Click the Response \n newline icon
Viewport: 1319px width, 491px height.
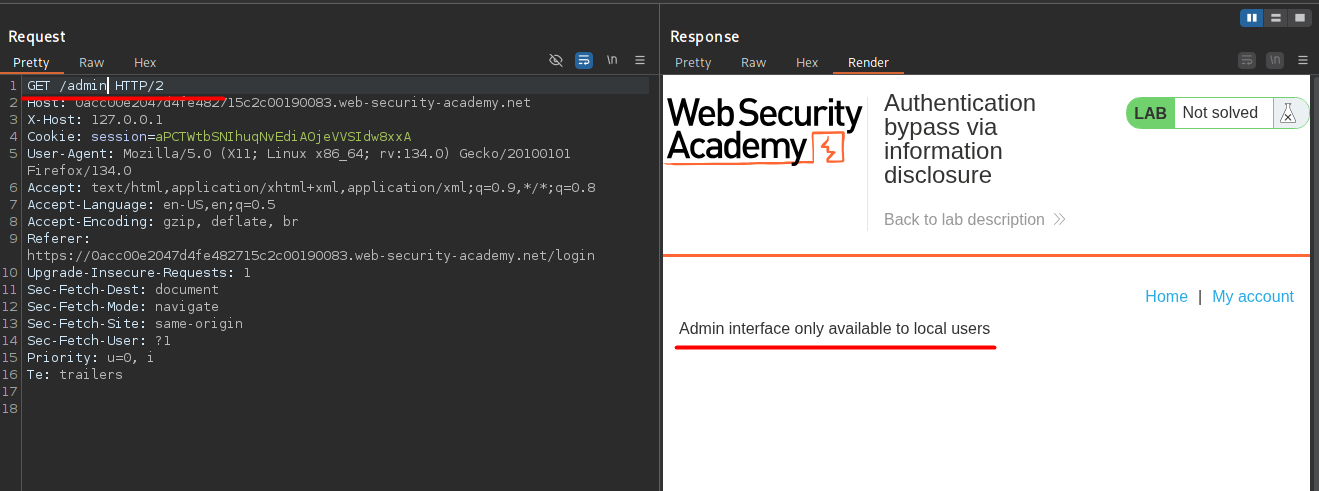click(1274, 61)
